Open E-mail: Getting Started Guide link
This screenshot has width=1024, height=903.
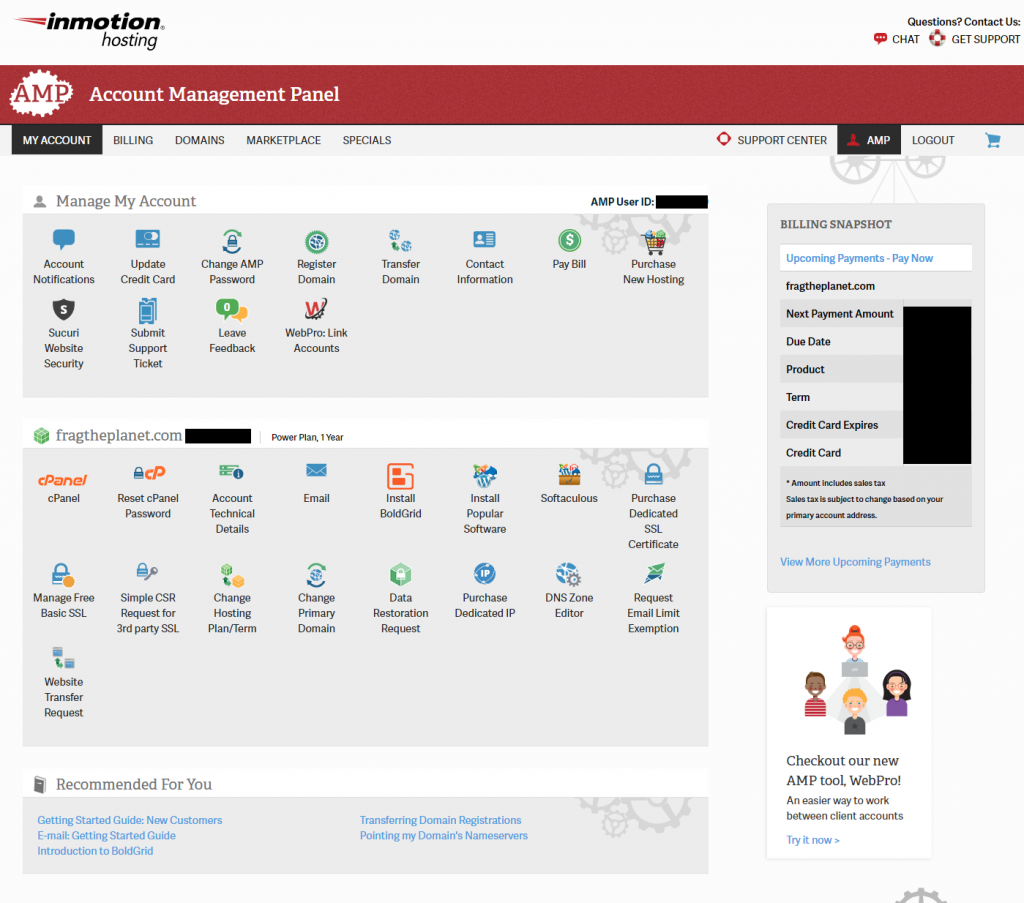(x=106, y=835)
